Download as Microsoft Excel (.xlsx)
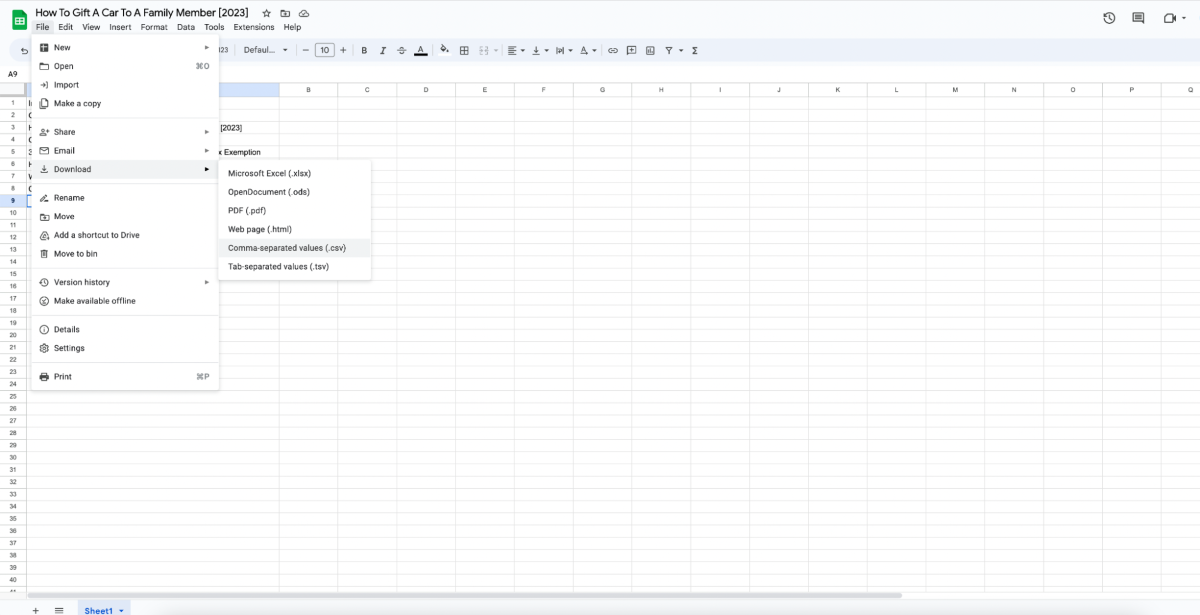The height and width of the screenshot is (615, 1200). point(295,173)
